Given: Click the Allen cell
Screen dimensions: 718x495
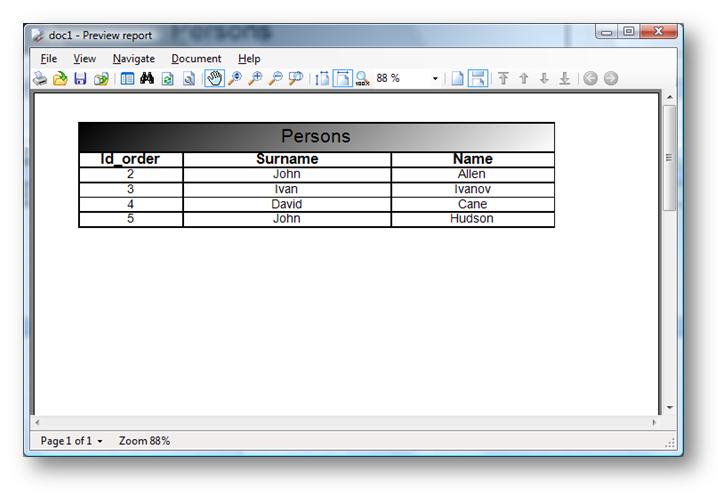Looking at the screenshot, I should (x=472, y=174).
